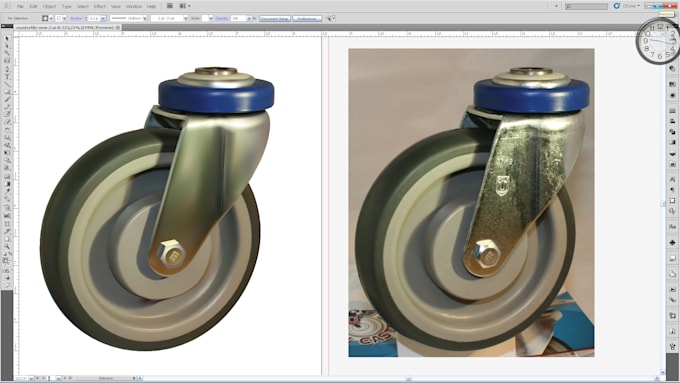Open the Paragraph panel icon

672,190
